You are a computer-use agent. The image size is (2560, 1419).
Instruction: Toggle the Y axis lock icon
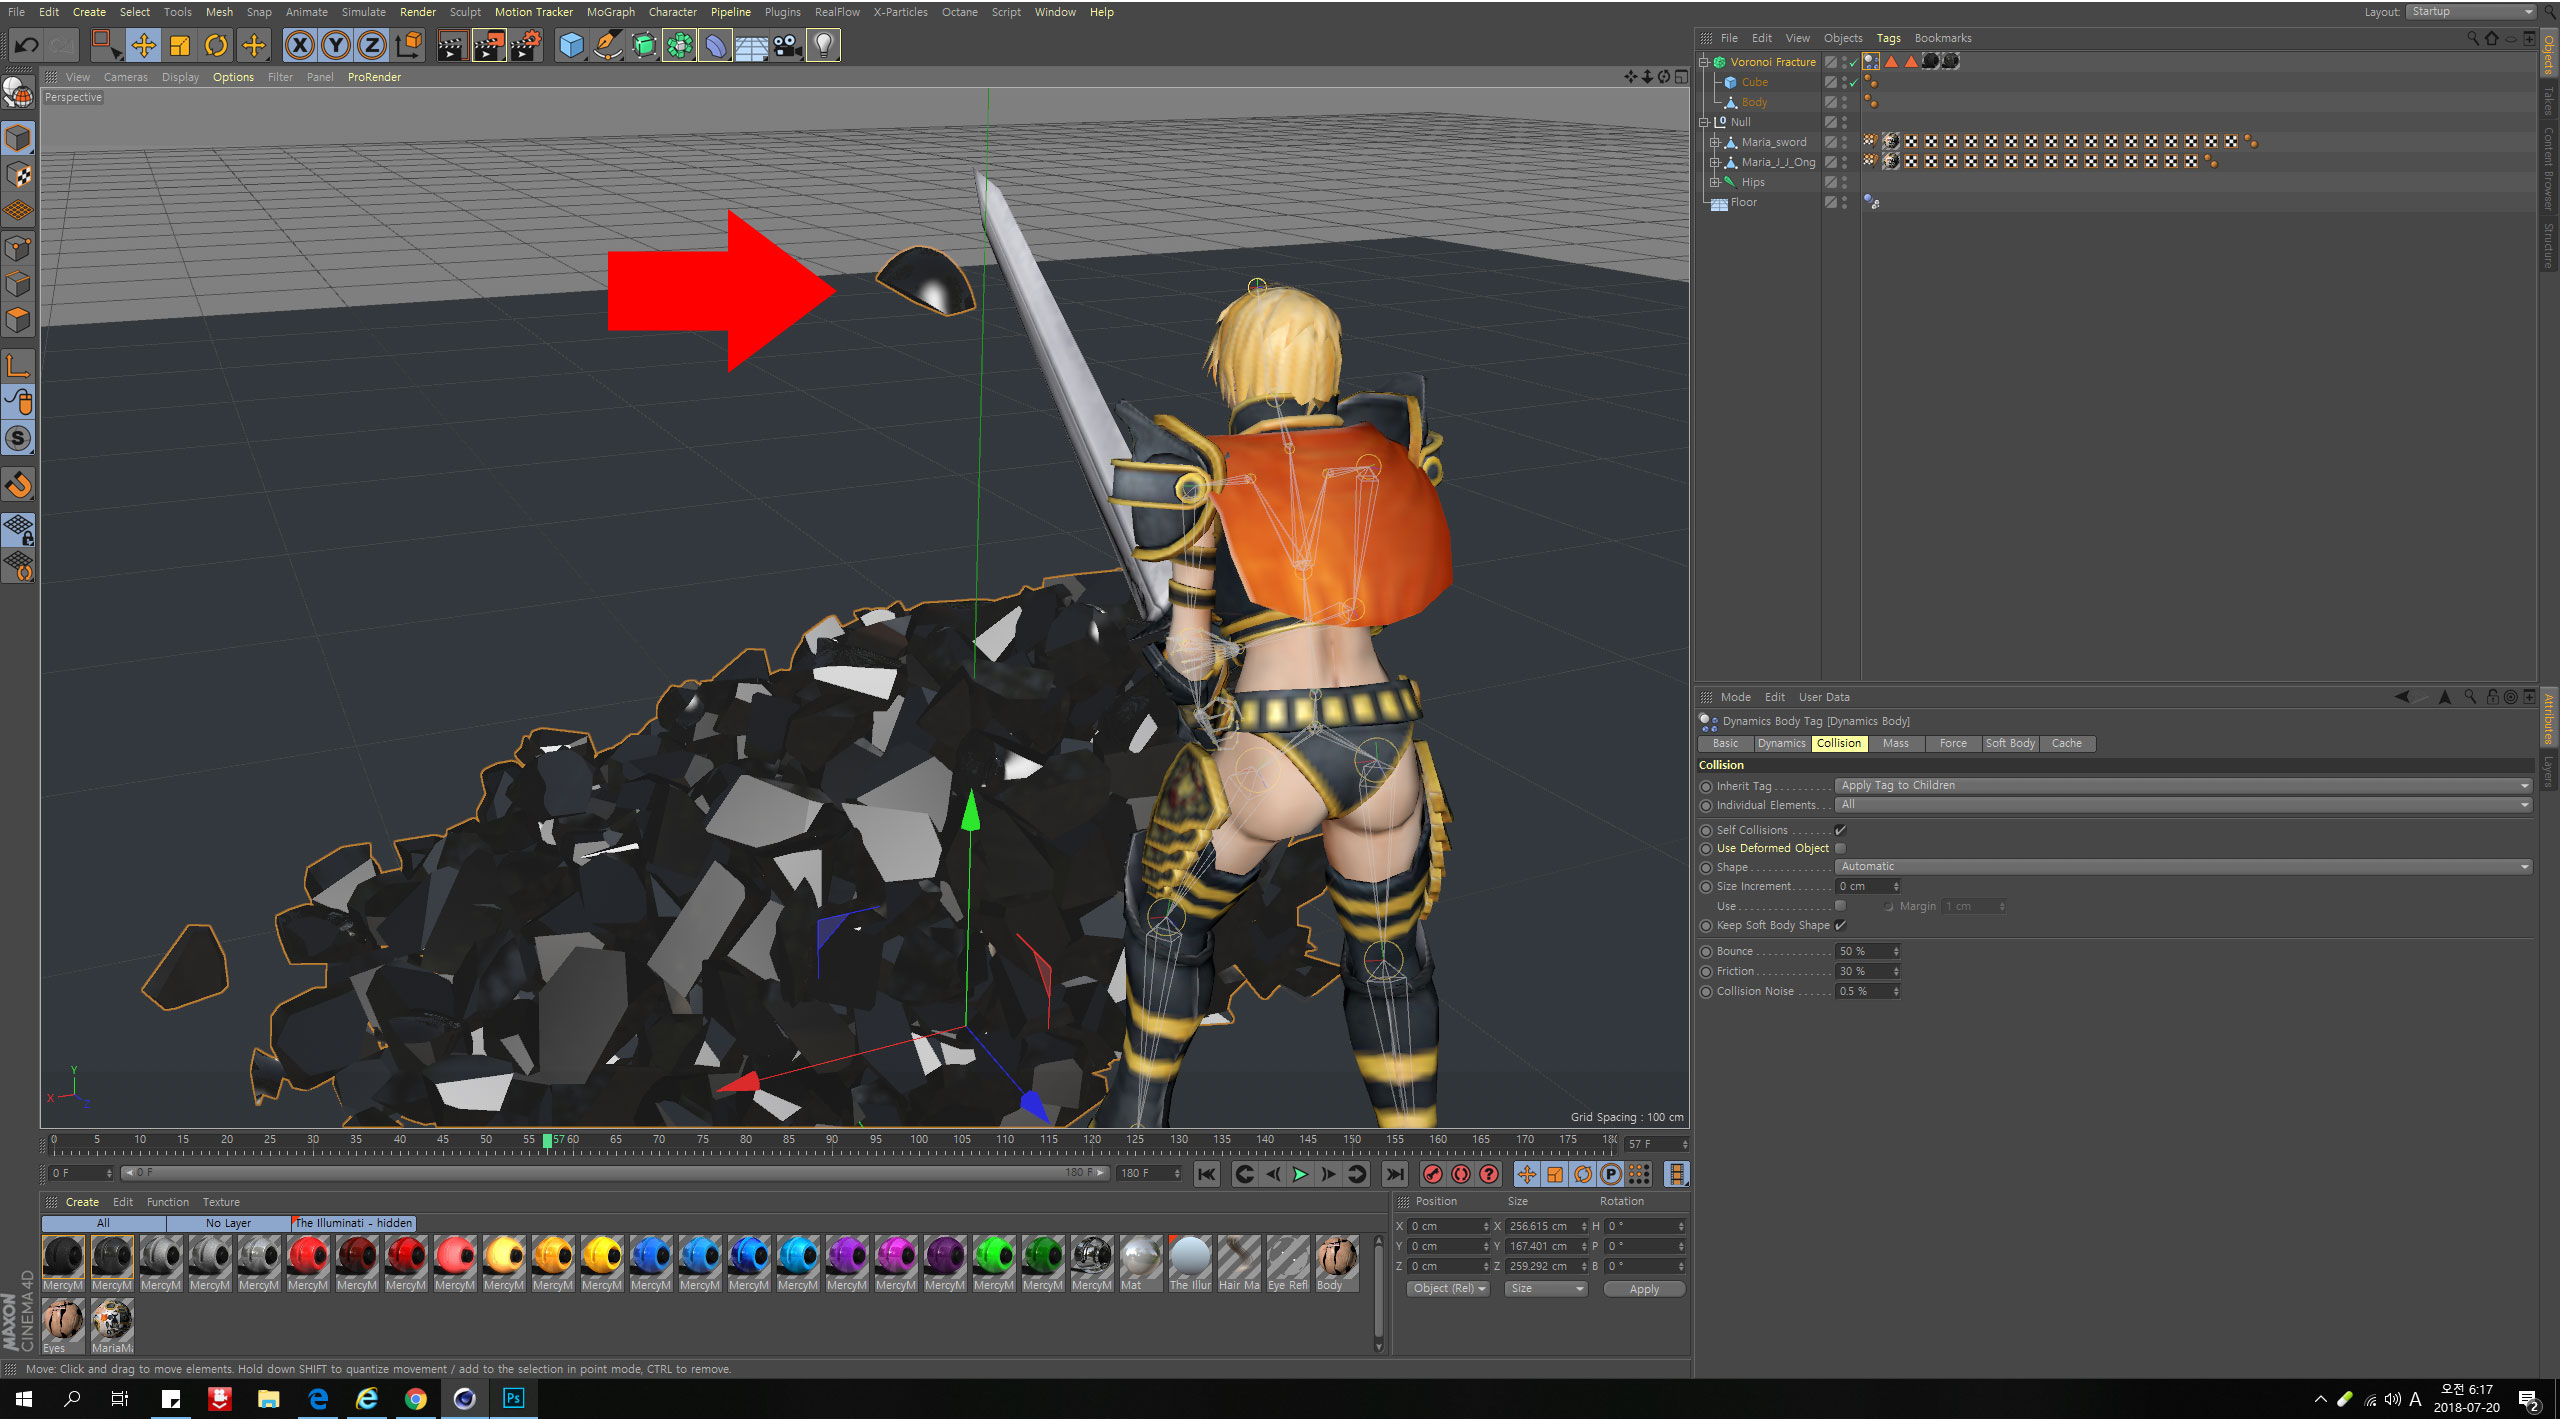336,45
